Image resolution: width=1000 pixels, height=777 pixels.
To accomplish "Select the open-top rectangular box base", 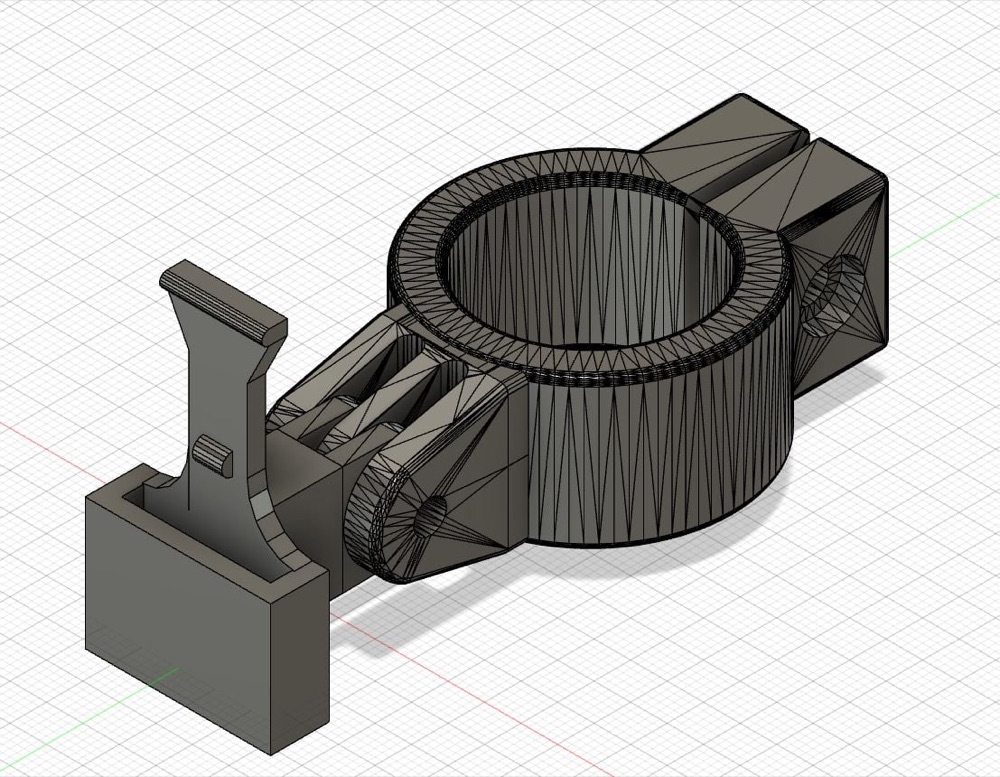I will tap(207, 609).
